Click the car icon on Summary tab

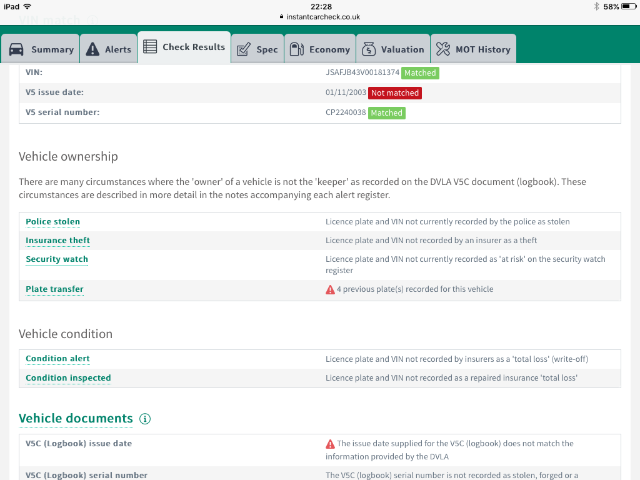tap(17, 49)
